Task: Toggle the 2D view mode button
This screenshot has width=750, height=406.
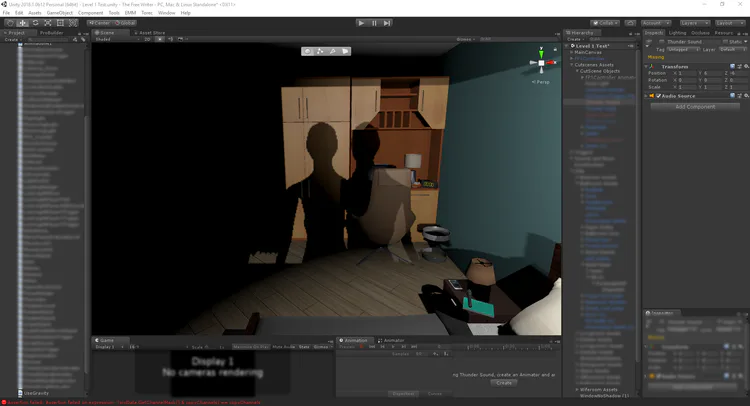Action: 147,39
